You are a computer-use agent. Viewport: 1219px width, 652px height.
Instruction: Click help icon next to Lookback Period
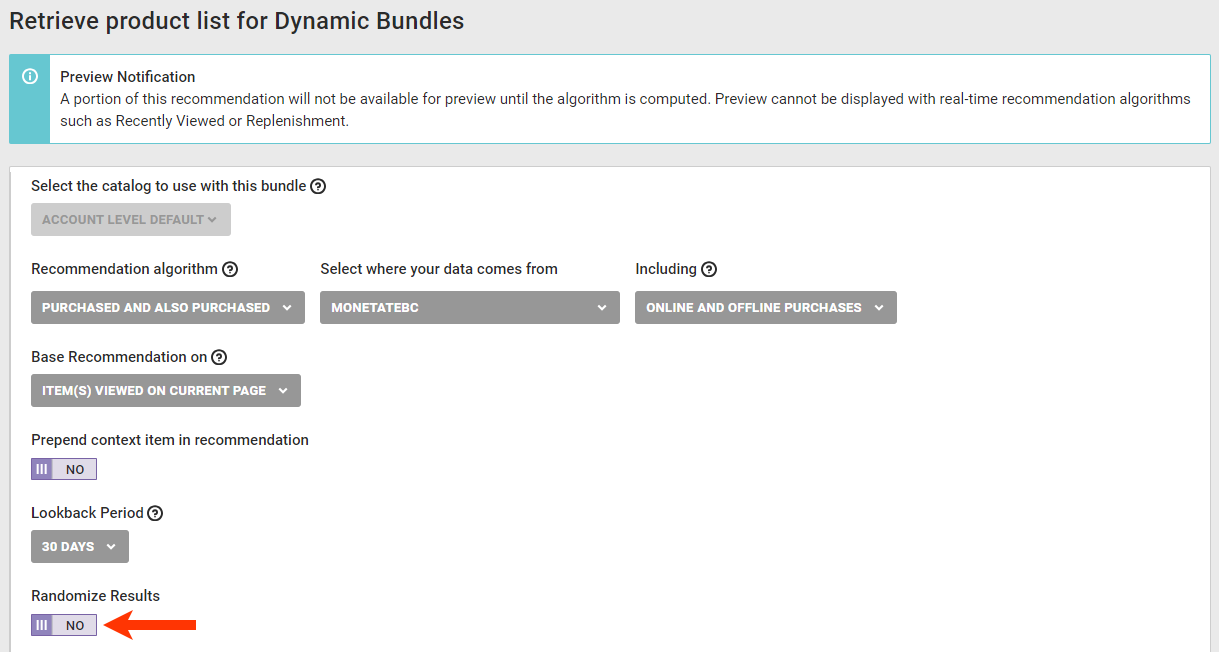(x=155, y=513)
